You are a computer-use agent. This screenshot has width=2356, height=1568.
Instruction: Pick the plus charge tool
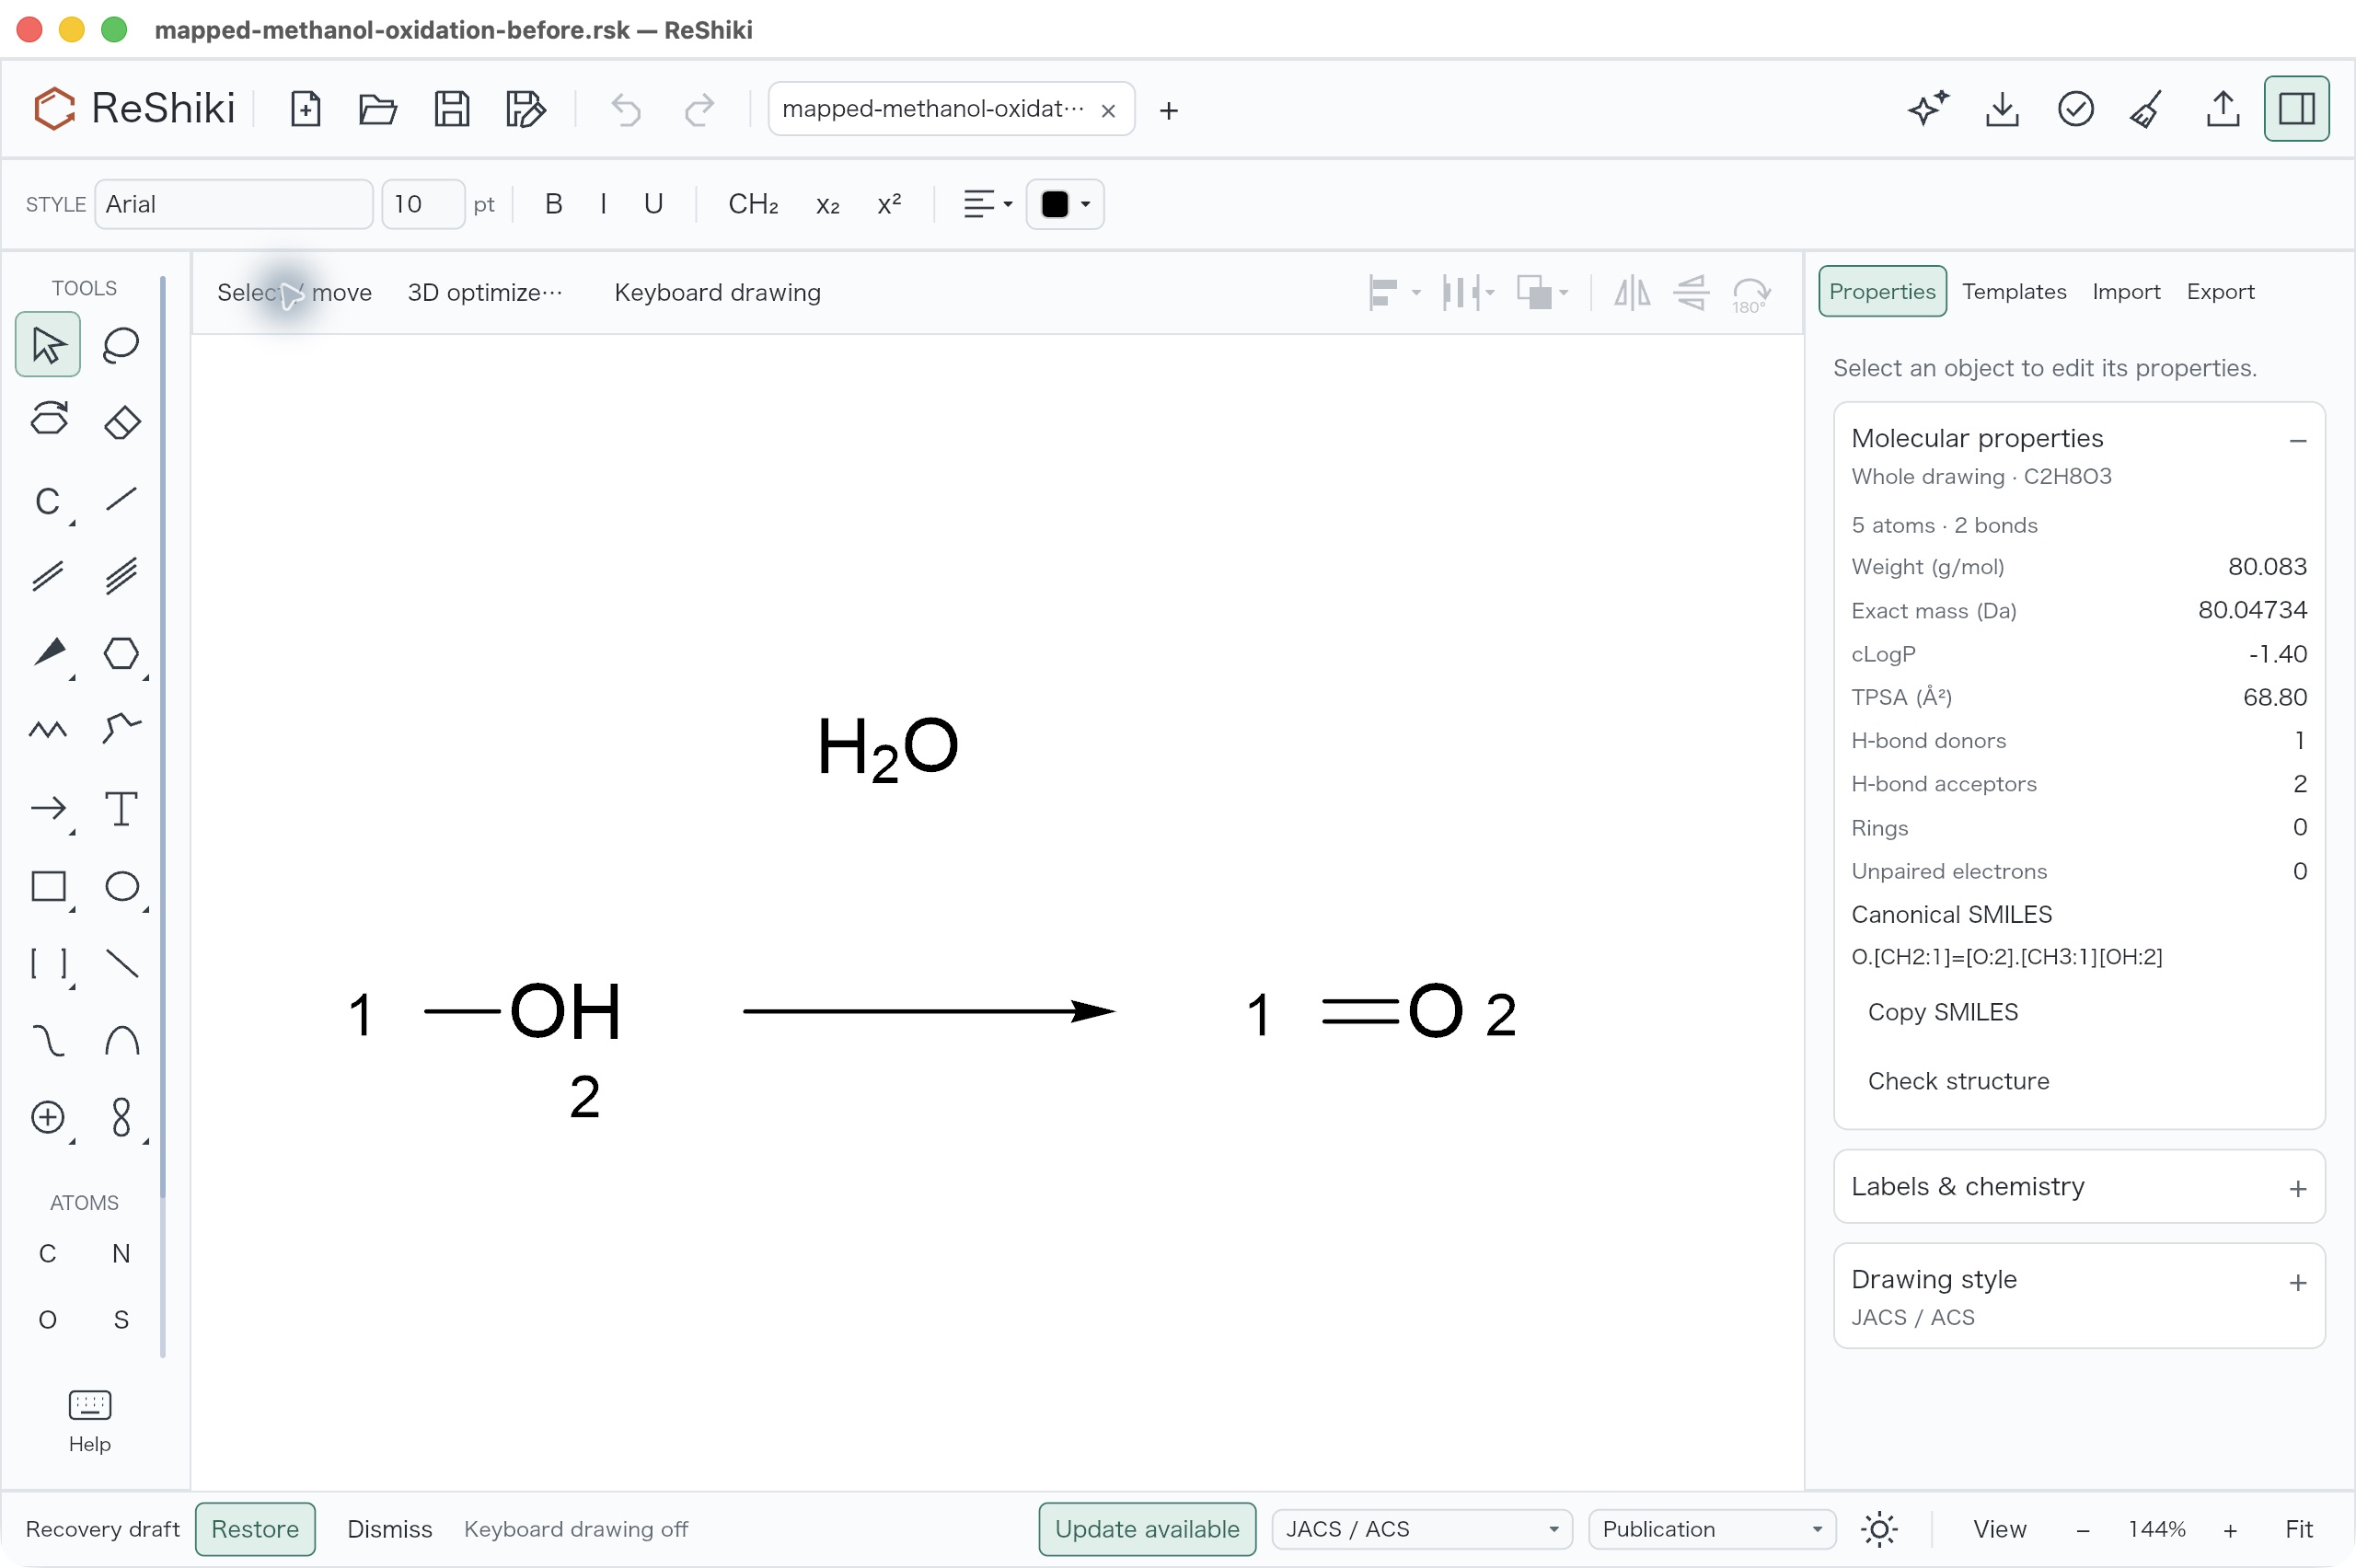pos(47,1117)
